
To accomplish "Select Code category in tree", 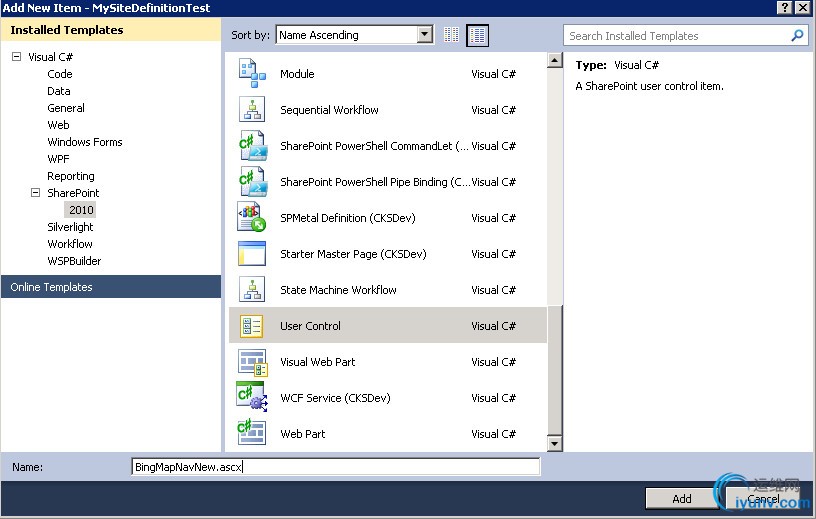I will click(x=60, y=74).
